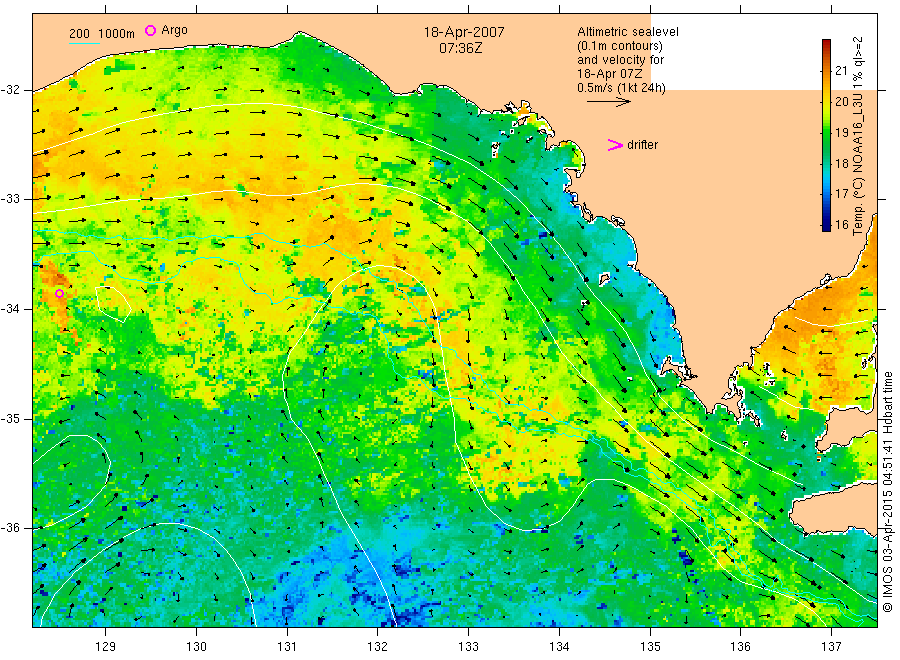Click longitude axis label 137
The width and height of the screenshot is (900, 660).
(831, 646)
